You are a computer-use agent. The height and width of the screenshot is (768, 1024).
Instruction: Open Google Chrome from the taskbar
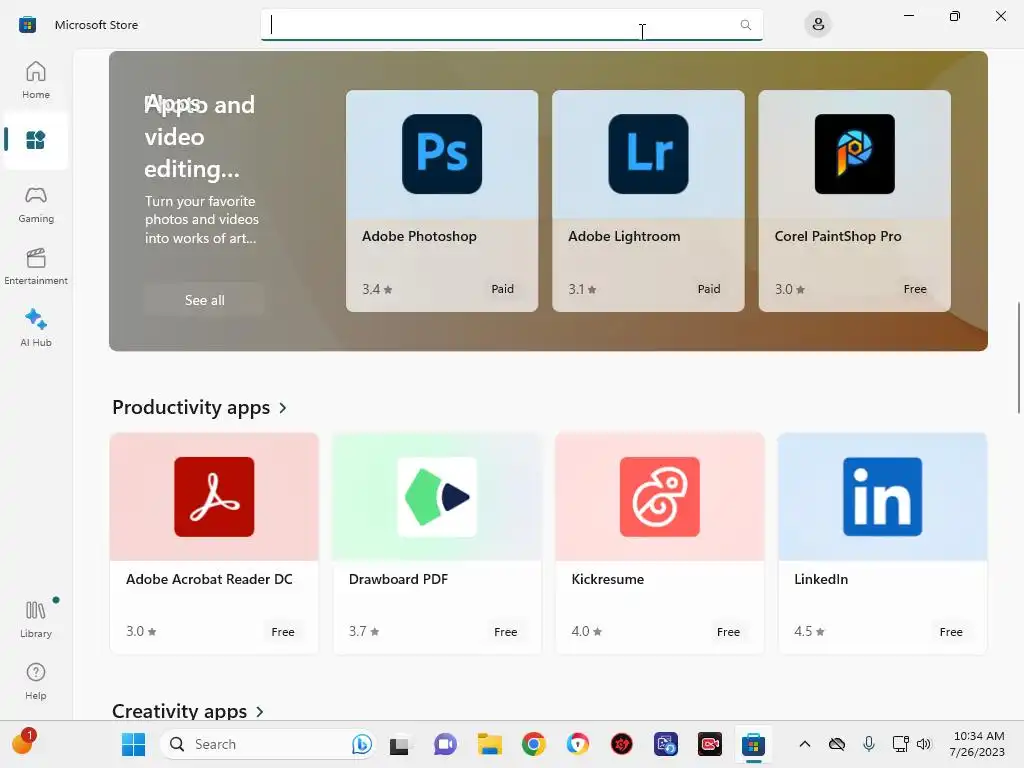pyautogui.click(x=534, y=744)
